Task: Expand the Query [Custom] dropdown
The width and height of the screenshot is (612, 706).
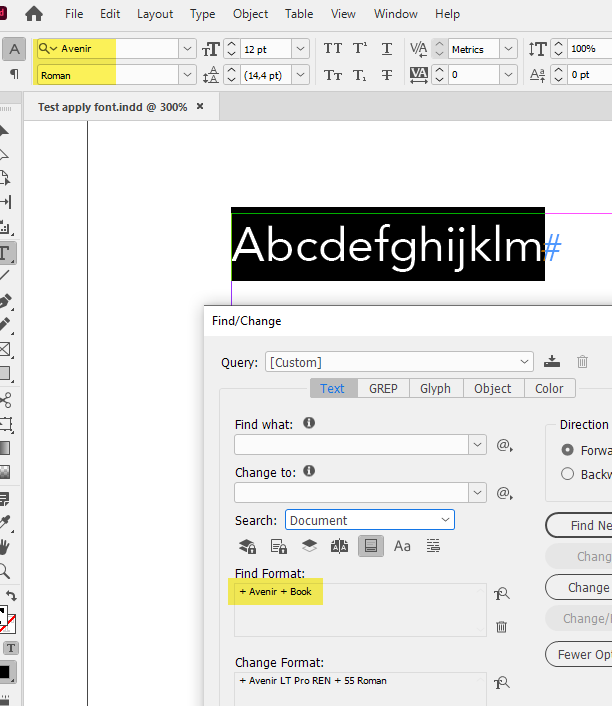Action: click(524, 362)
